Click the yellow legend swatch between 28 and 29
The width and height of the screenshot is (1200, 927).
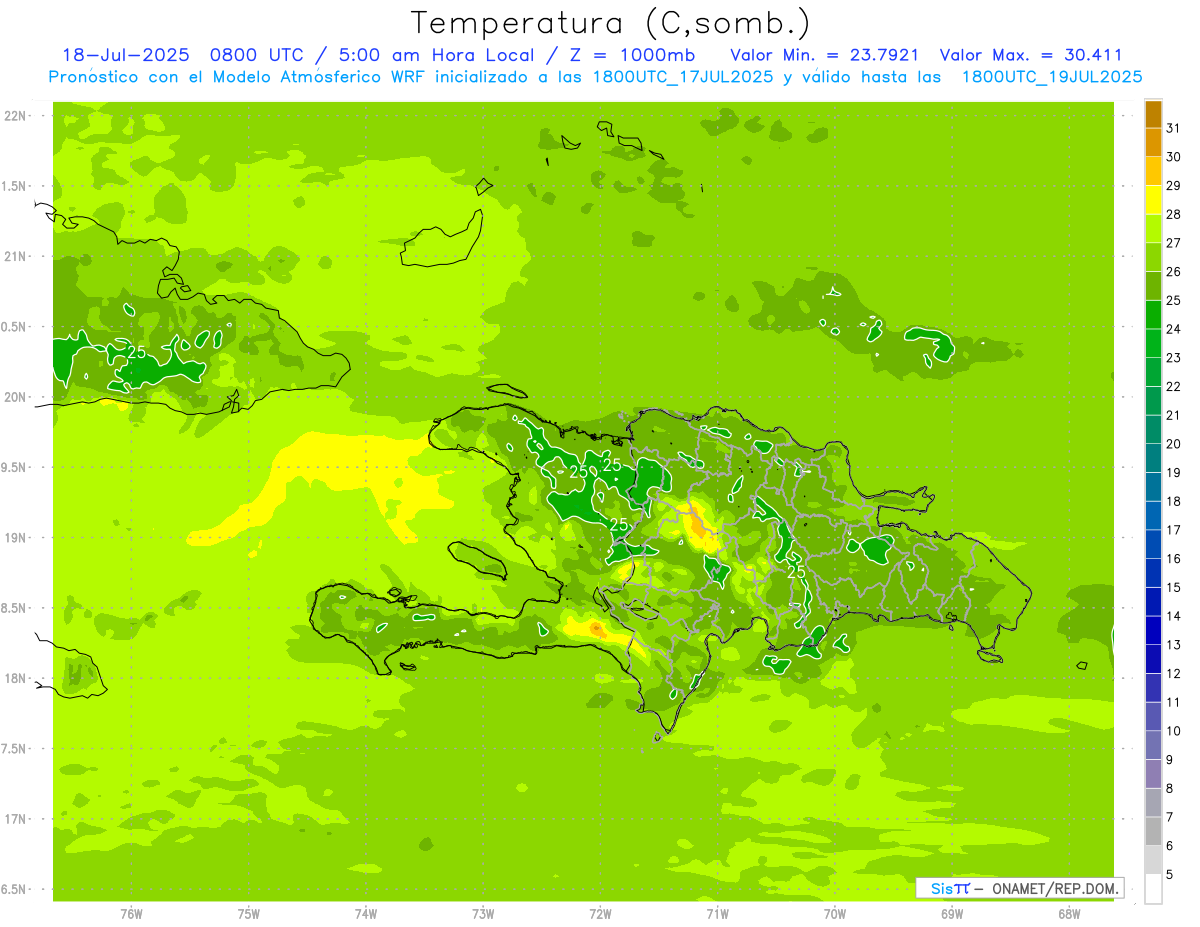coord(1153,200)
